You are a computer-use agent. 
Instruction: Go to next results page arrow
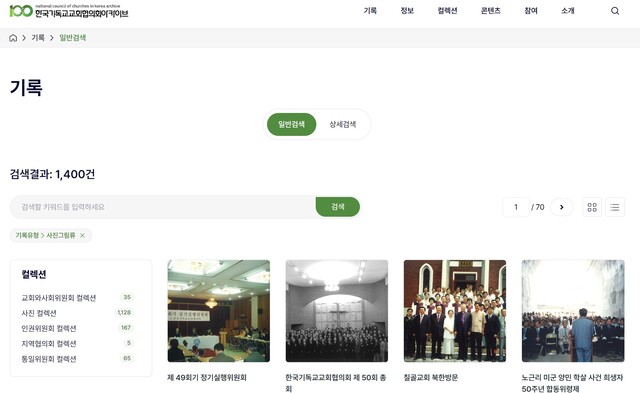[561, 207]
